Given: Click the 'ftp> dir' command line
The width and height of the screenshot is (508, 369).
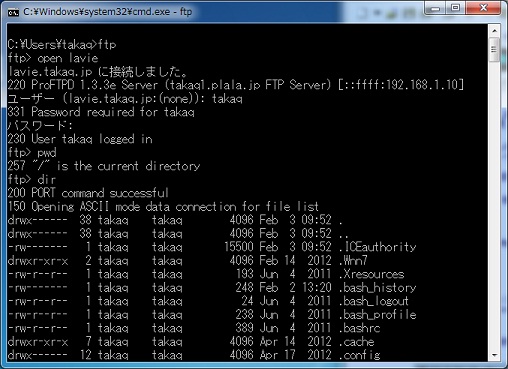Looking at the screenshot, I should pyautogui.click(x=32, y=179).
